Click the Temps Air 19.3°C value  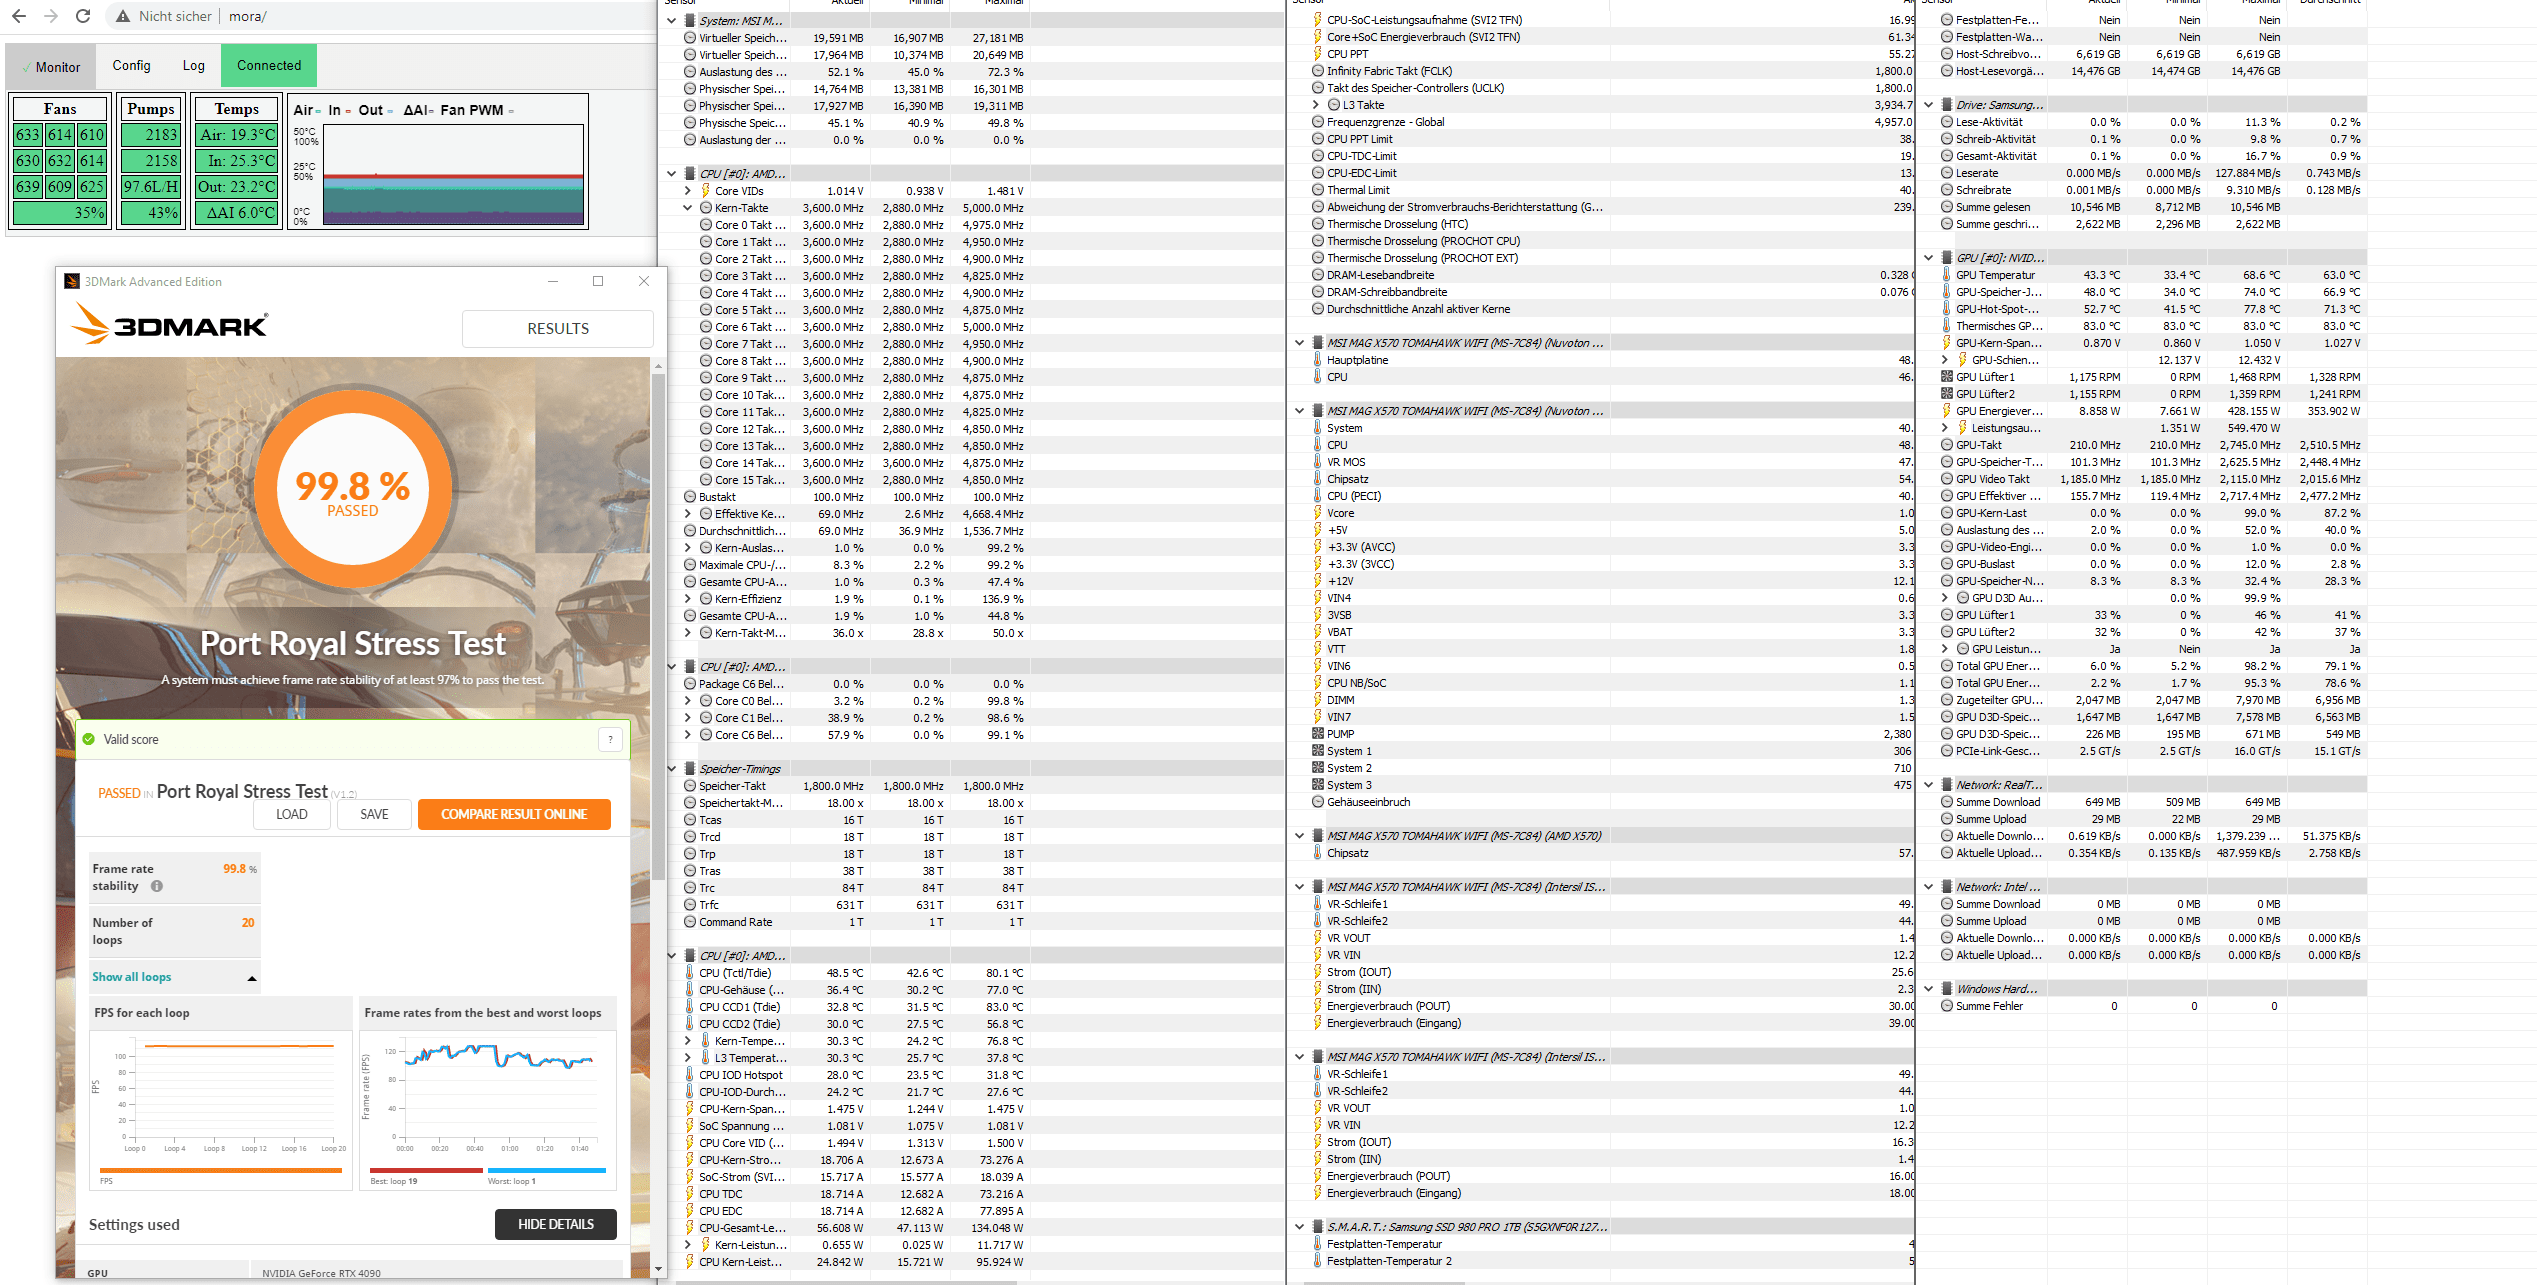237,134
